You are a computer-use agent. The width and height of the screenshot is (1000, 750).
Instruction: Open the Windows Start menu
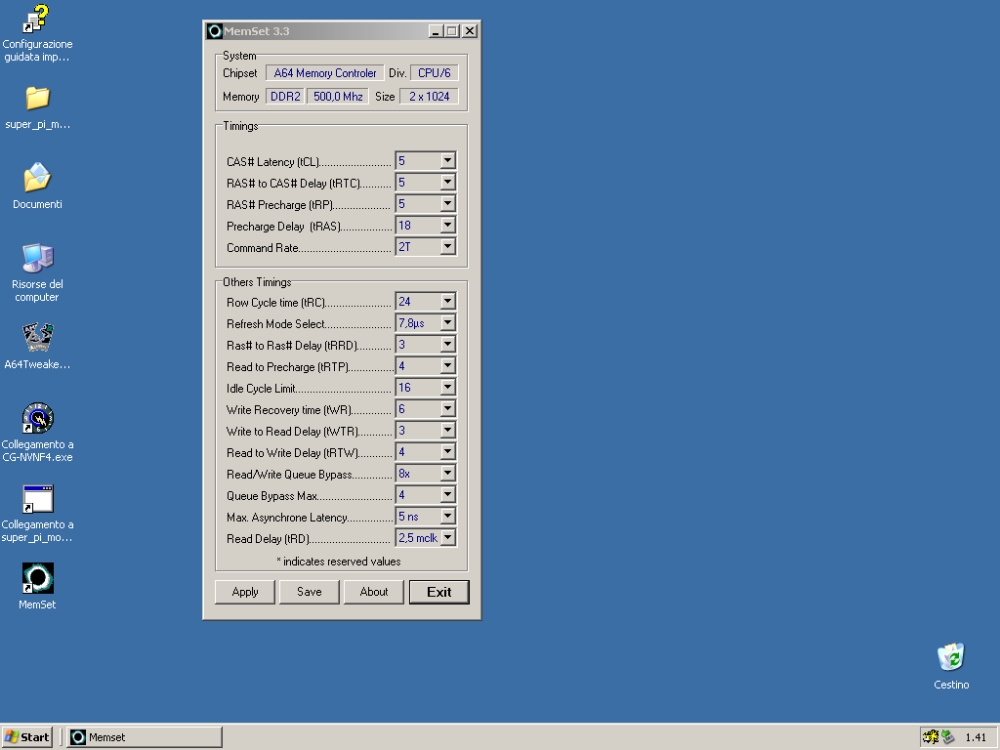click(27, 737)
